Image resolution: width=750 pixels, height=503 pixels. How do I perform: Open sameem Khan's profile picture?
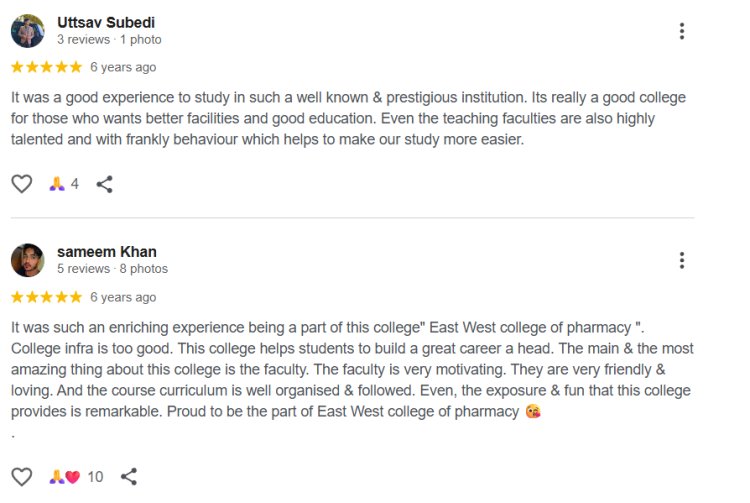[27, 260]
